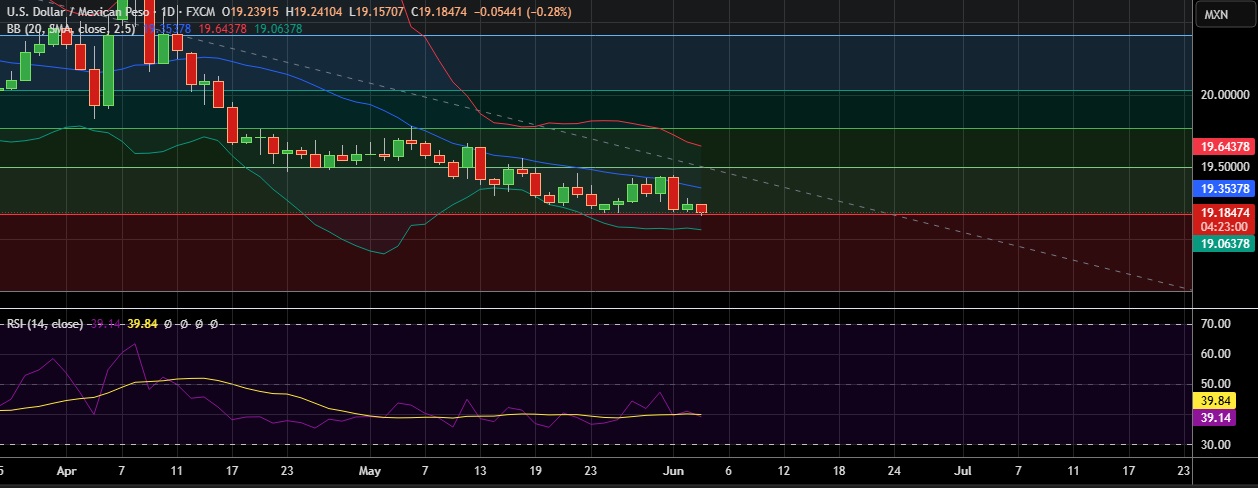The width and height of the screenshot is (1258, 488).
Task: Click the U.S. Dollar / Mexican Peso title
Action: tap(80, 12)
